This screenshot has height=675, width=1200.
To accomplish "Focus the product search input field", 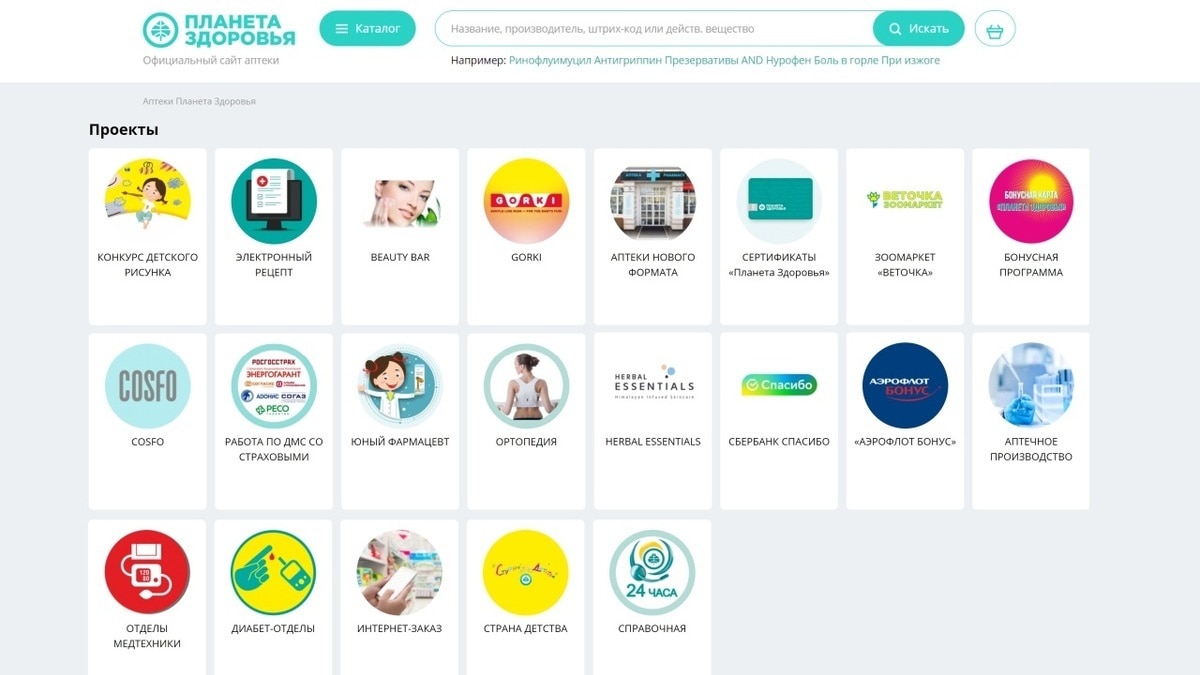I will [654, 28].
